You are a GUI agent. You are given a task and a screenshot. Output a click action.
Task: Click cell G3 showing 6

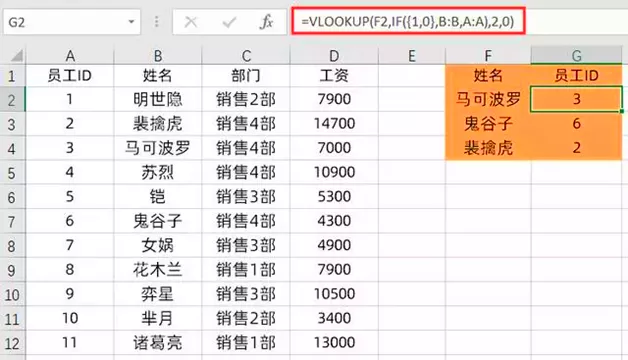click(x=576, y=124)
